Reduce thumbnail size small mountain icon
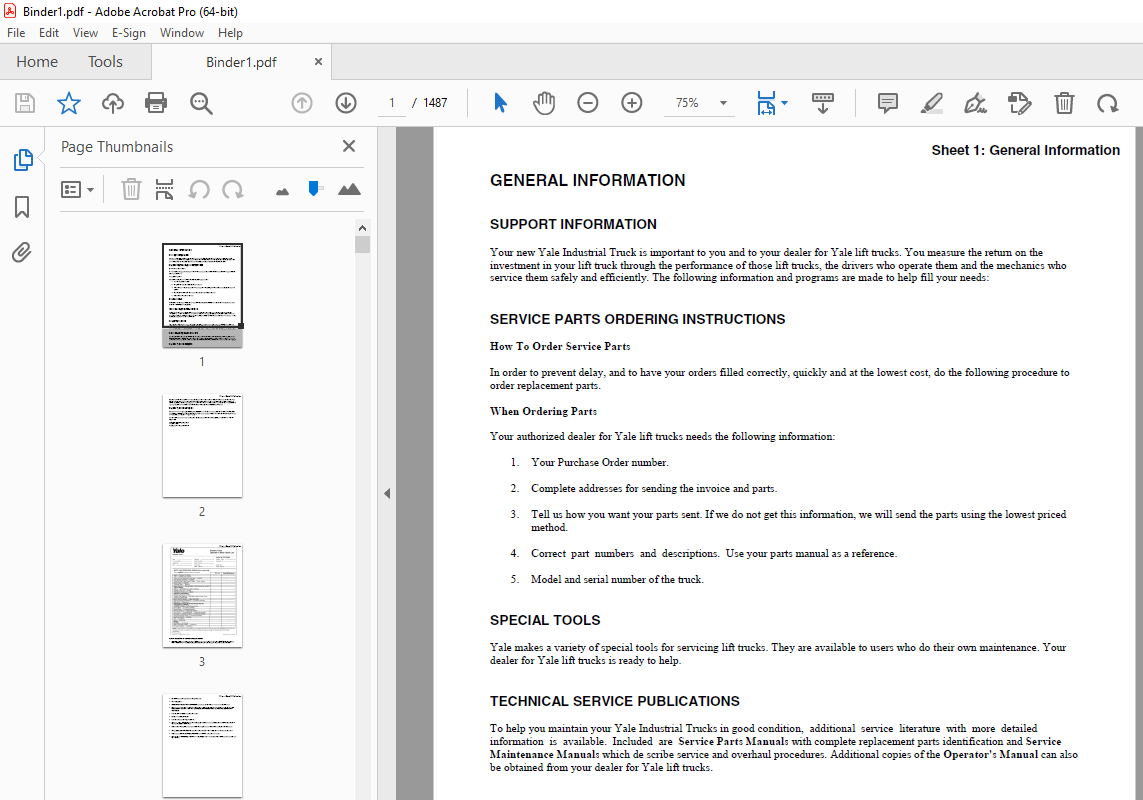This screenshot has height=800, width=1143. point(283,192)
